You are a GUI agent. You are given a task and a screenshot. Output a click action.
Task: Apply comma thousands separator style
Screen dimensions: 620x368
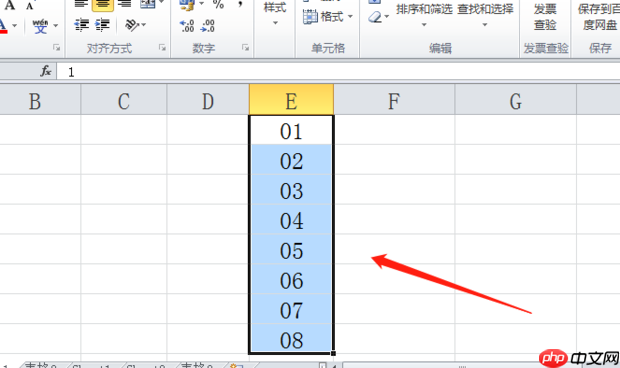(240, 4)
